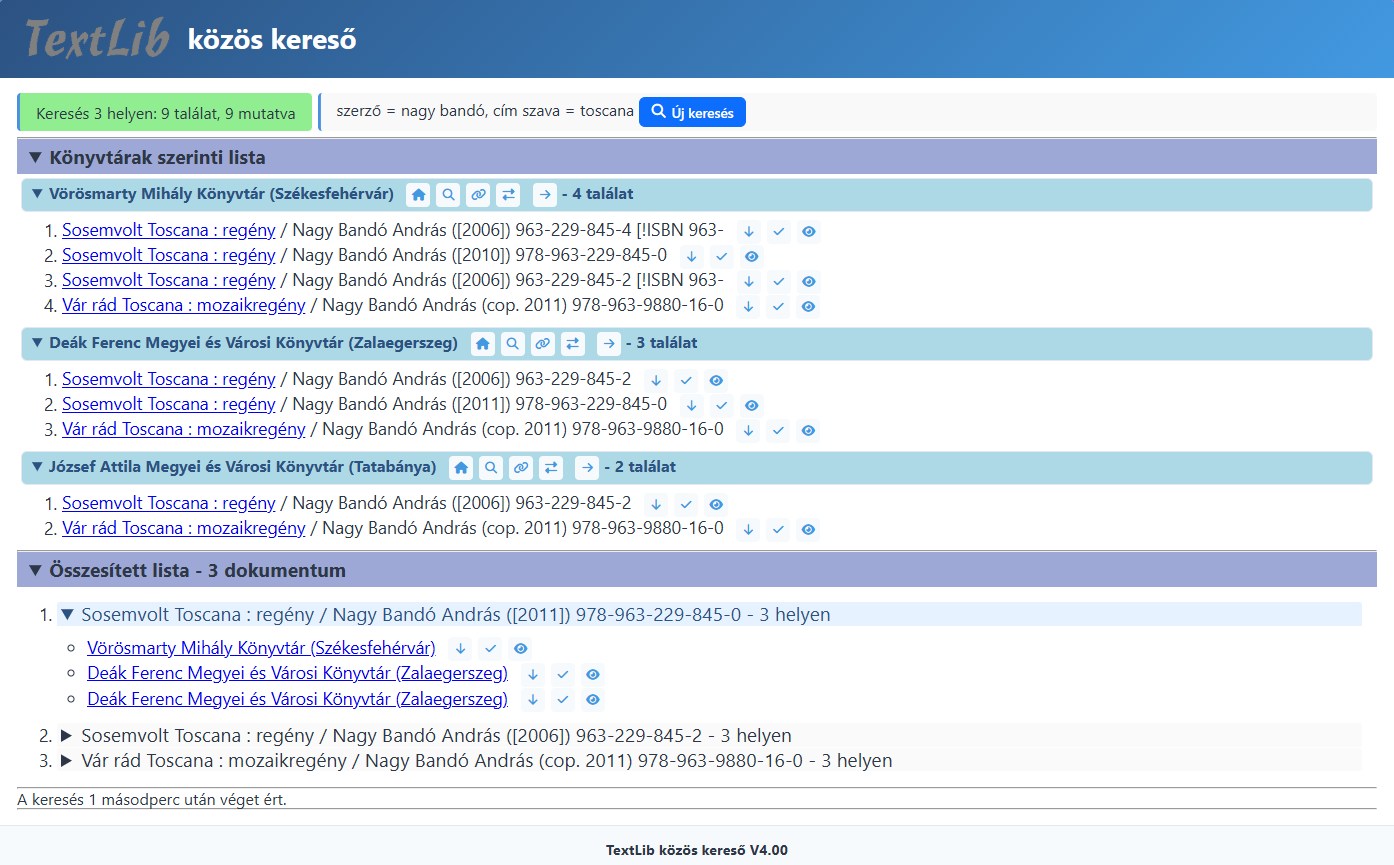Click the TextLib logo in header

click(x=97, y=39)
